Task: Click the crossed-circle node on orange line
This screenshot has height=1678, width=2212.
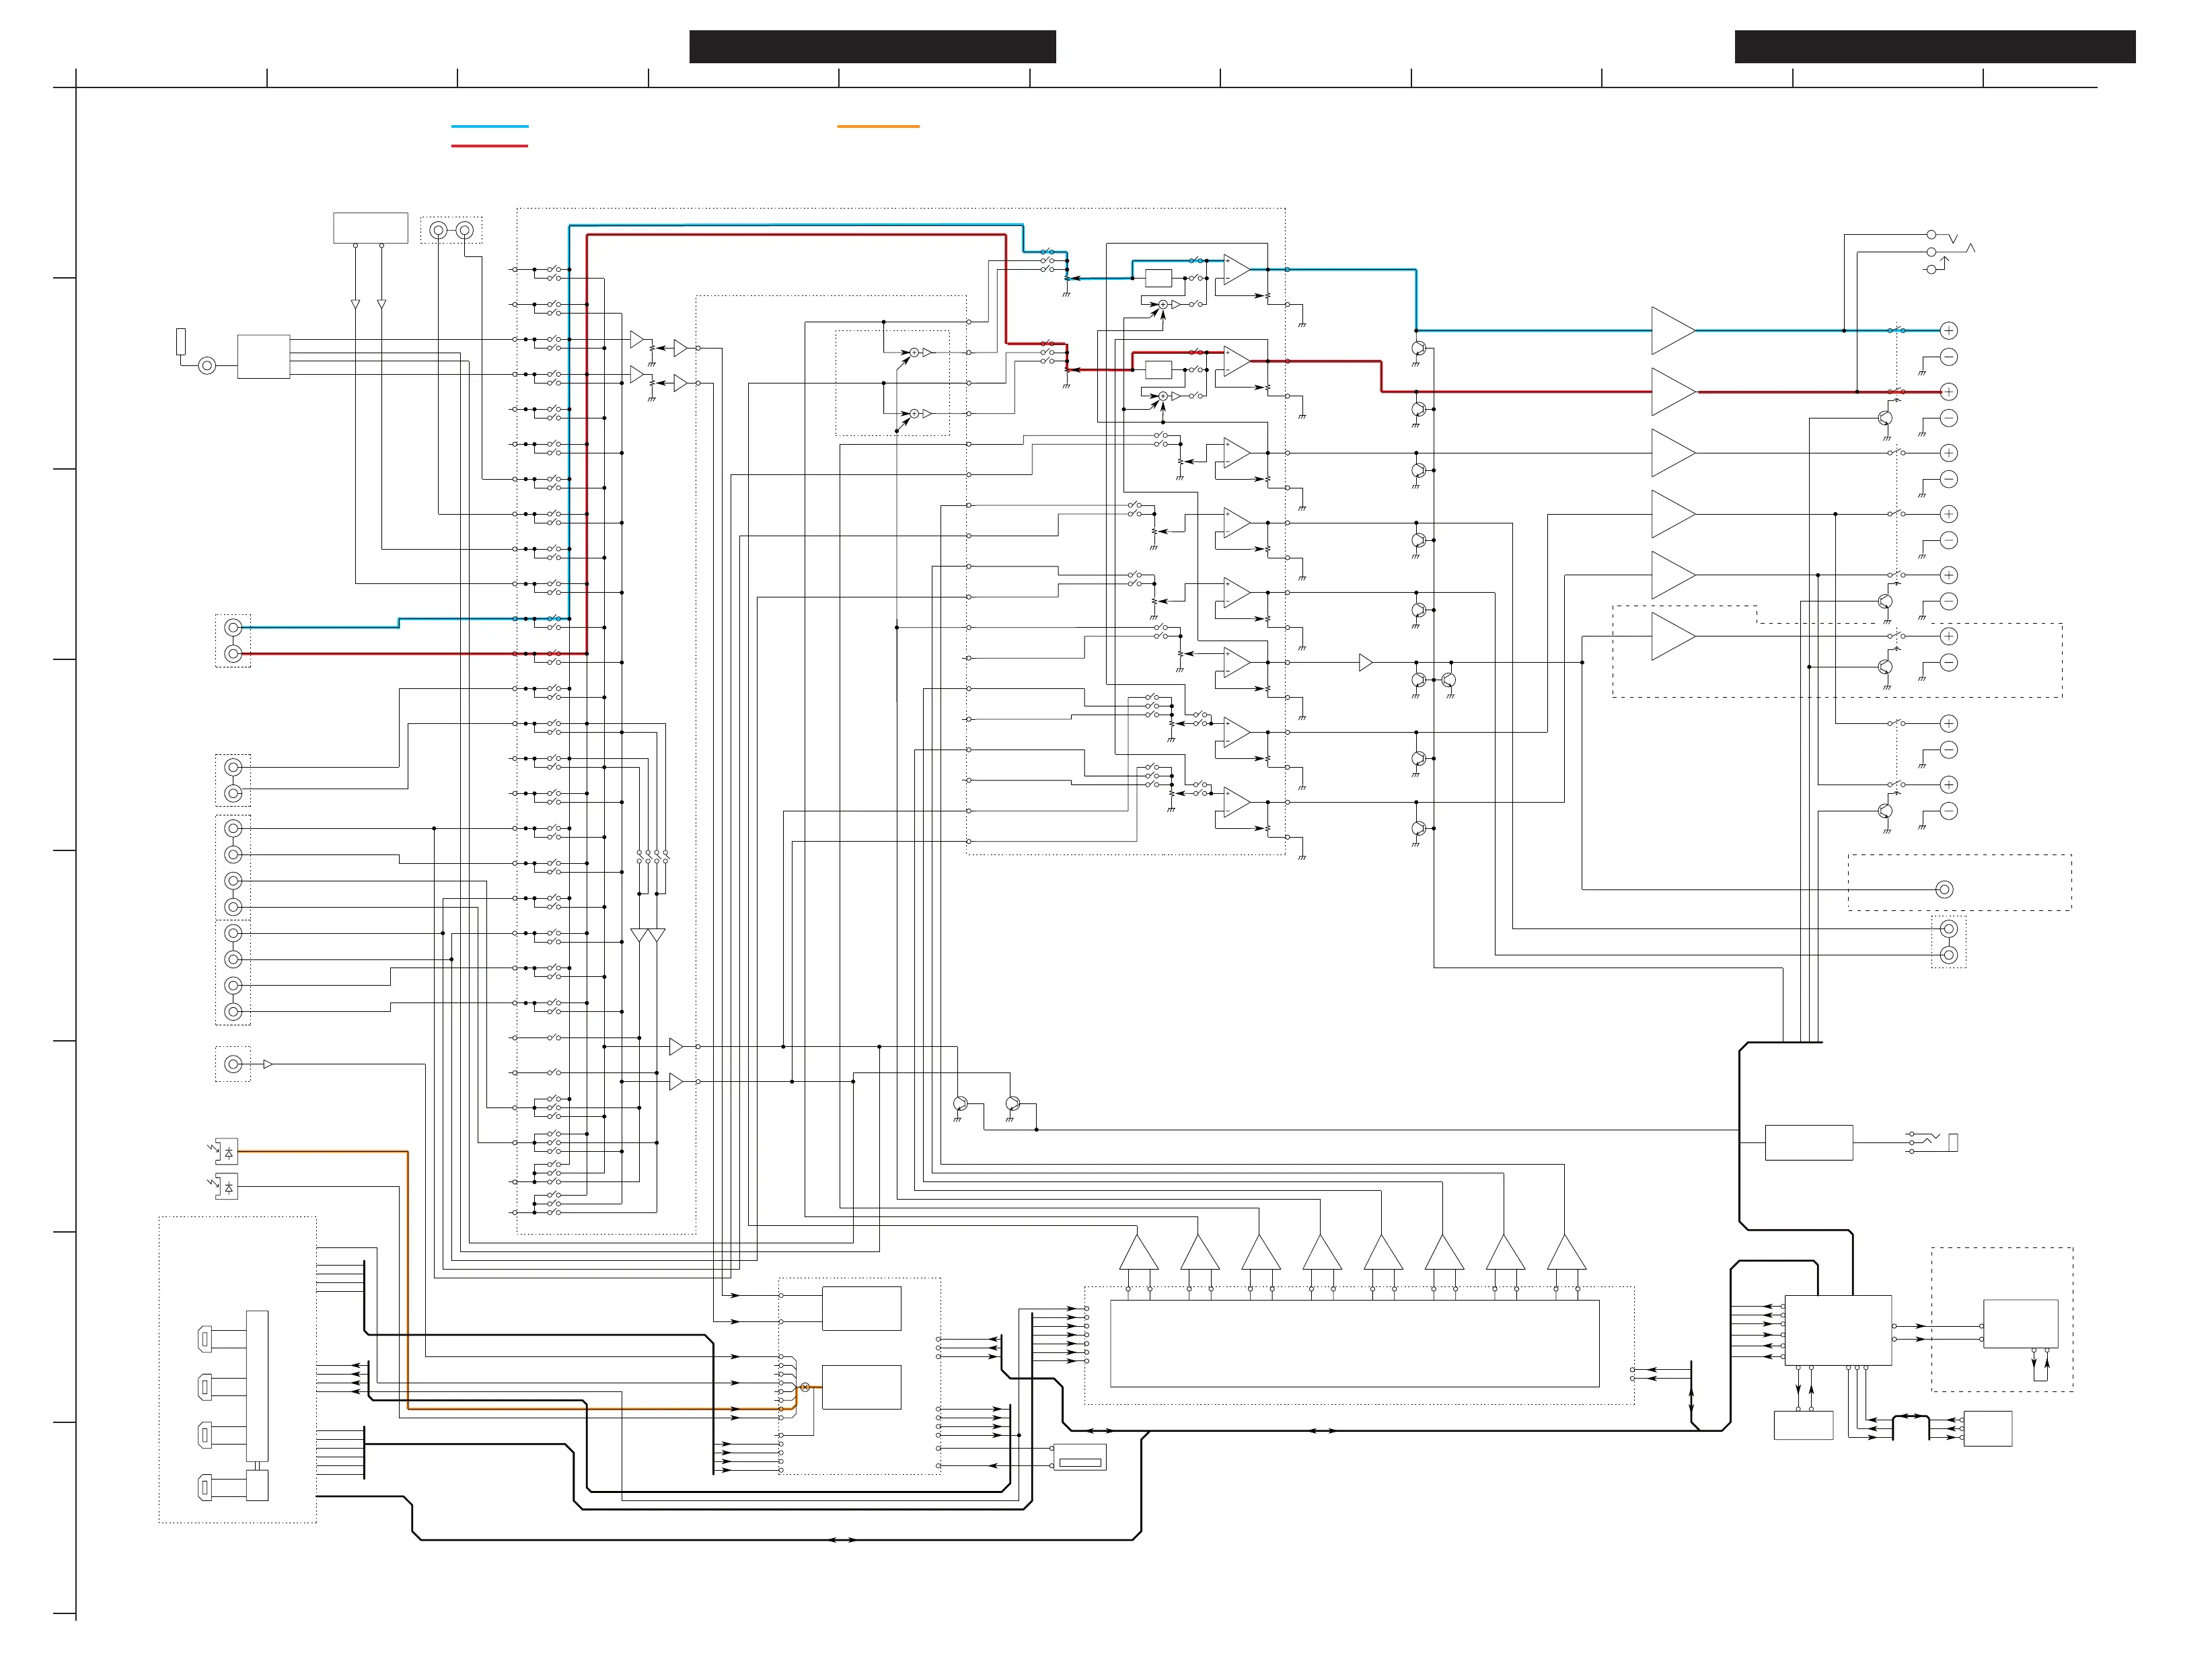Action: tap(804, 1387)
